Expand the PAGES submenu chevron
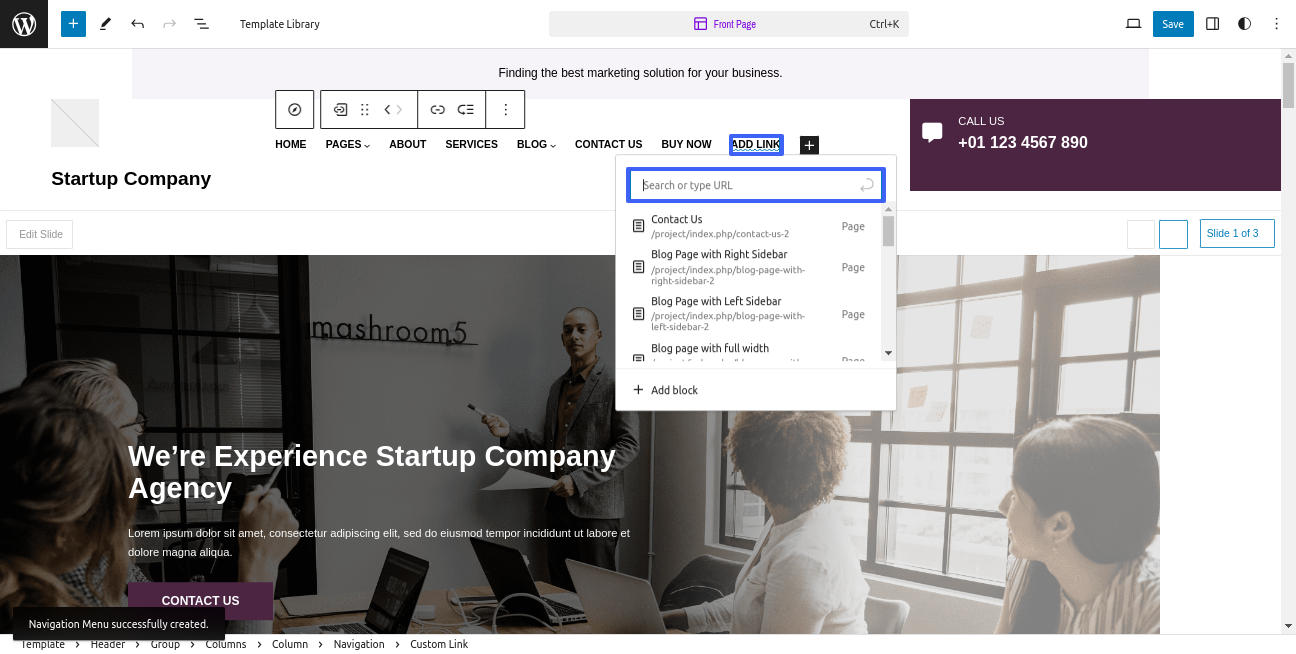 pyautogui.click(x=367, y=146)
